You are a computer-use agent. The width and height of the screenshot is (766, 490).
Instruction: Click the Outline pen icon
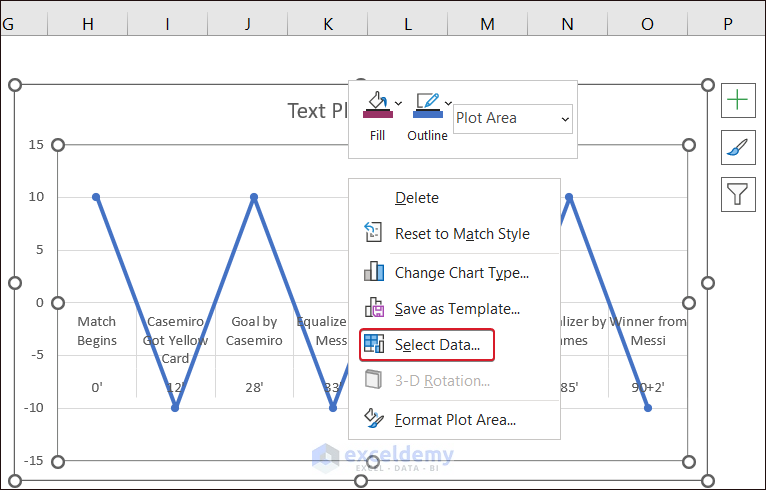tap(426, 106)
